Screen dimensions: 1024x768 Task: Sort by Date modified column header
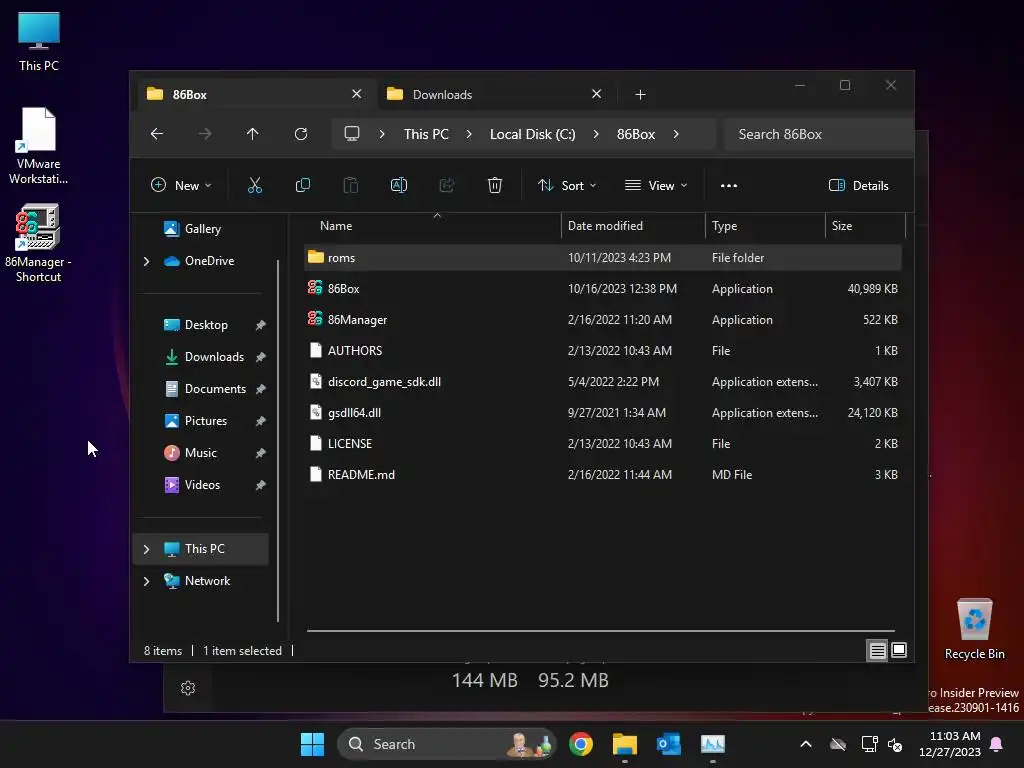[633, 226]
